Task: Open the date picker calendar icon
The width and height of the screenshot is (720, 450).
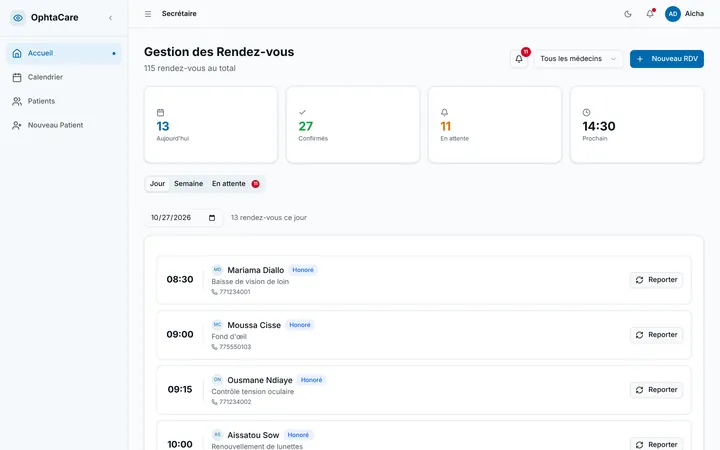Action: pos(212,218)
